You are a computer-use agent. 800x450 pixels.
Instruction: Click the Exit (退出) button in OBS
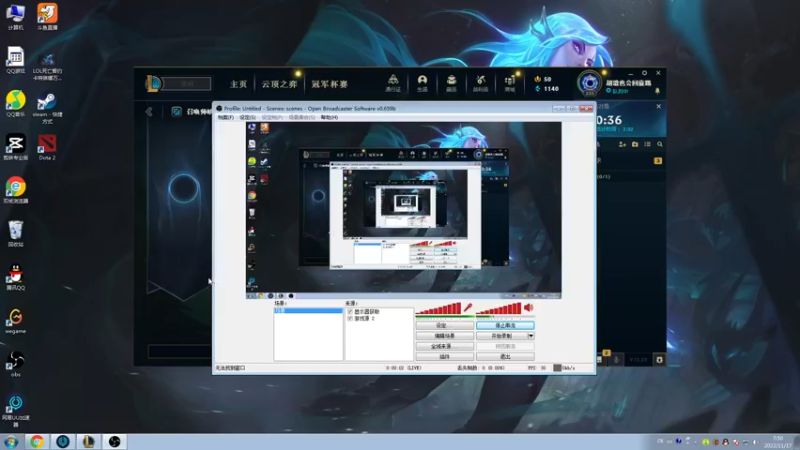coord(505,357)
